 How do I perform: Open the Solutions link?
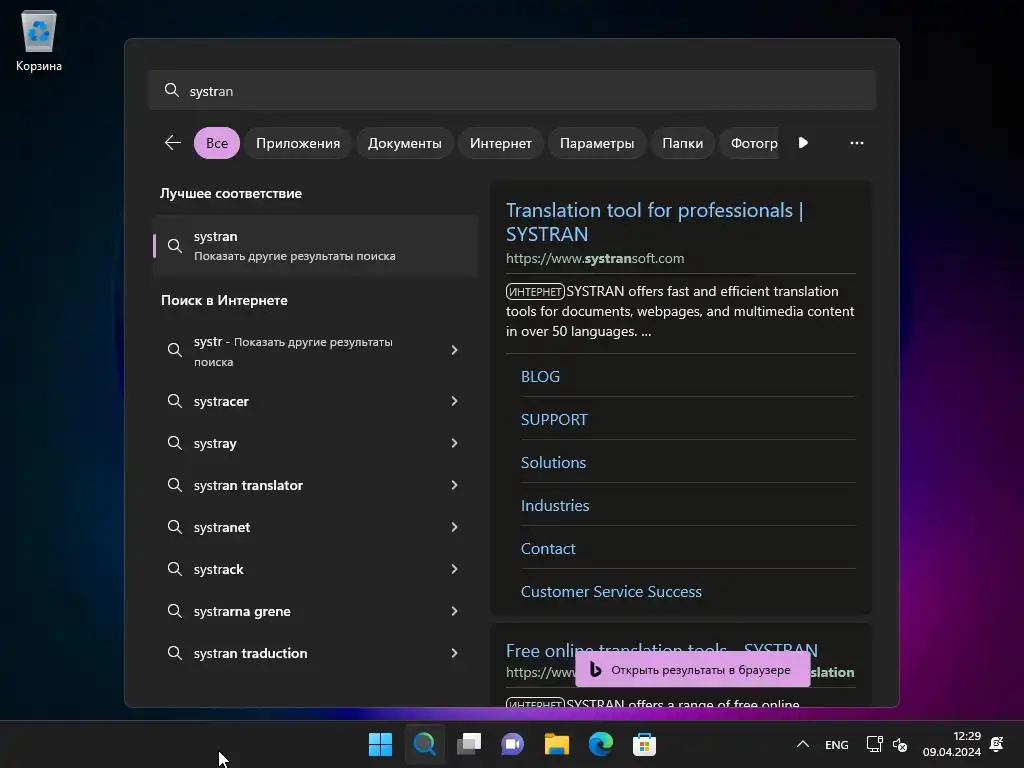coord(553,463)
